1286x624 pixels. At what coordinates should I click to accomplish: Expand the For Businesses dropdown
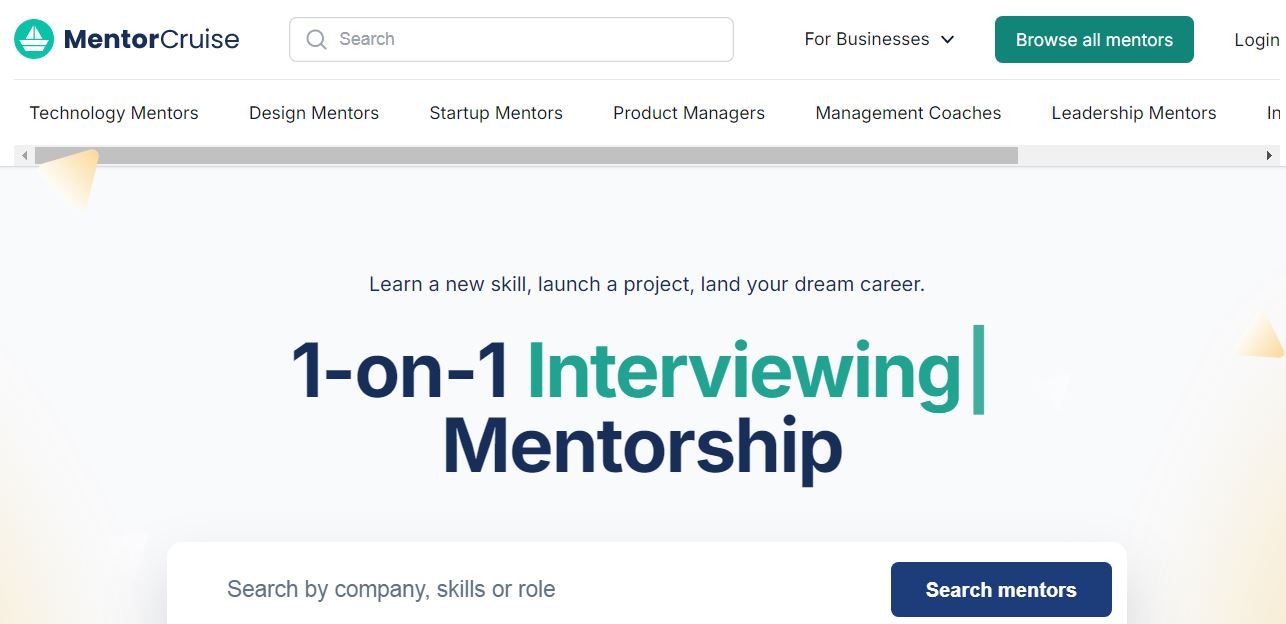click(867, 39)
